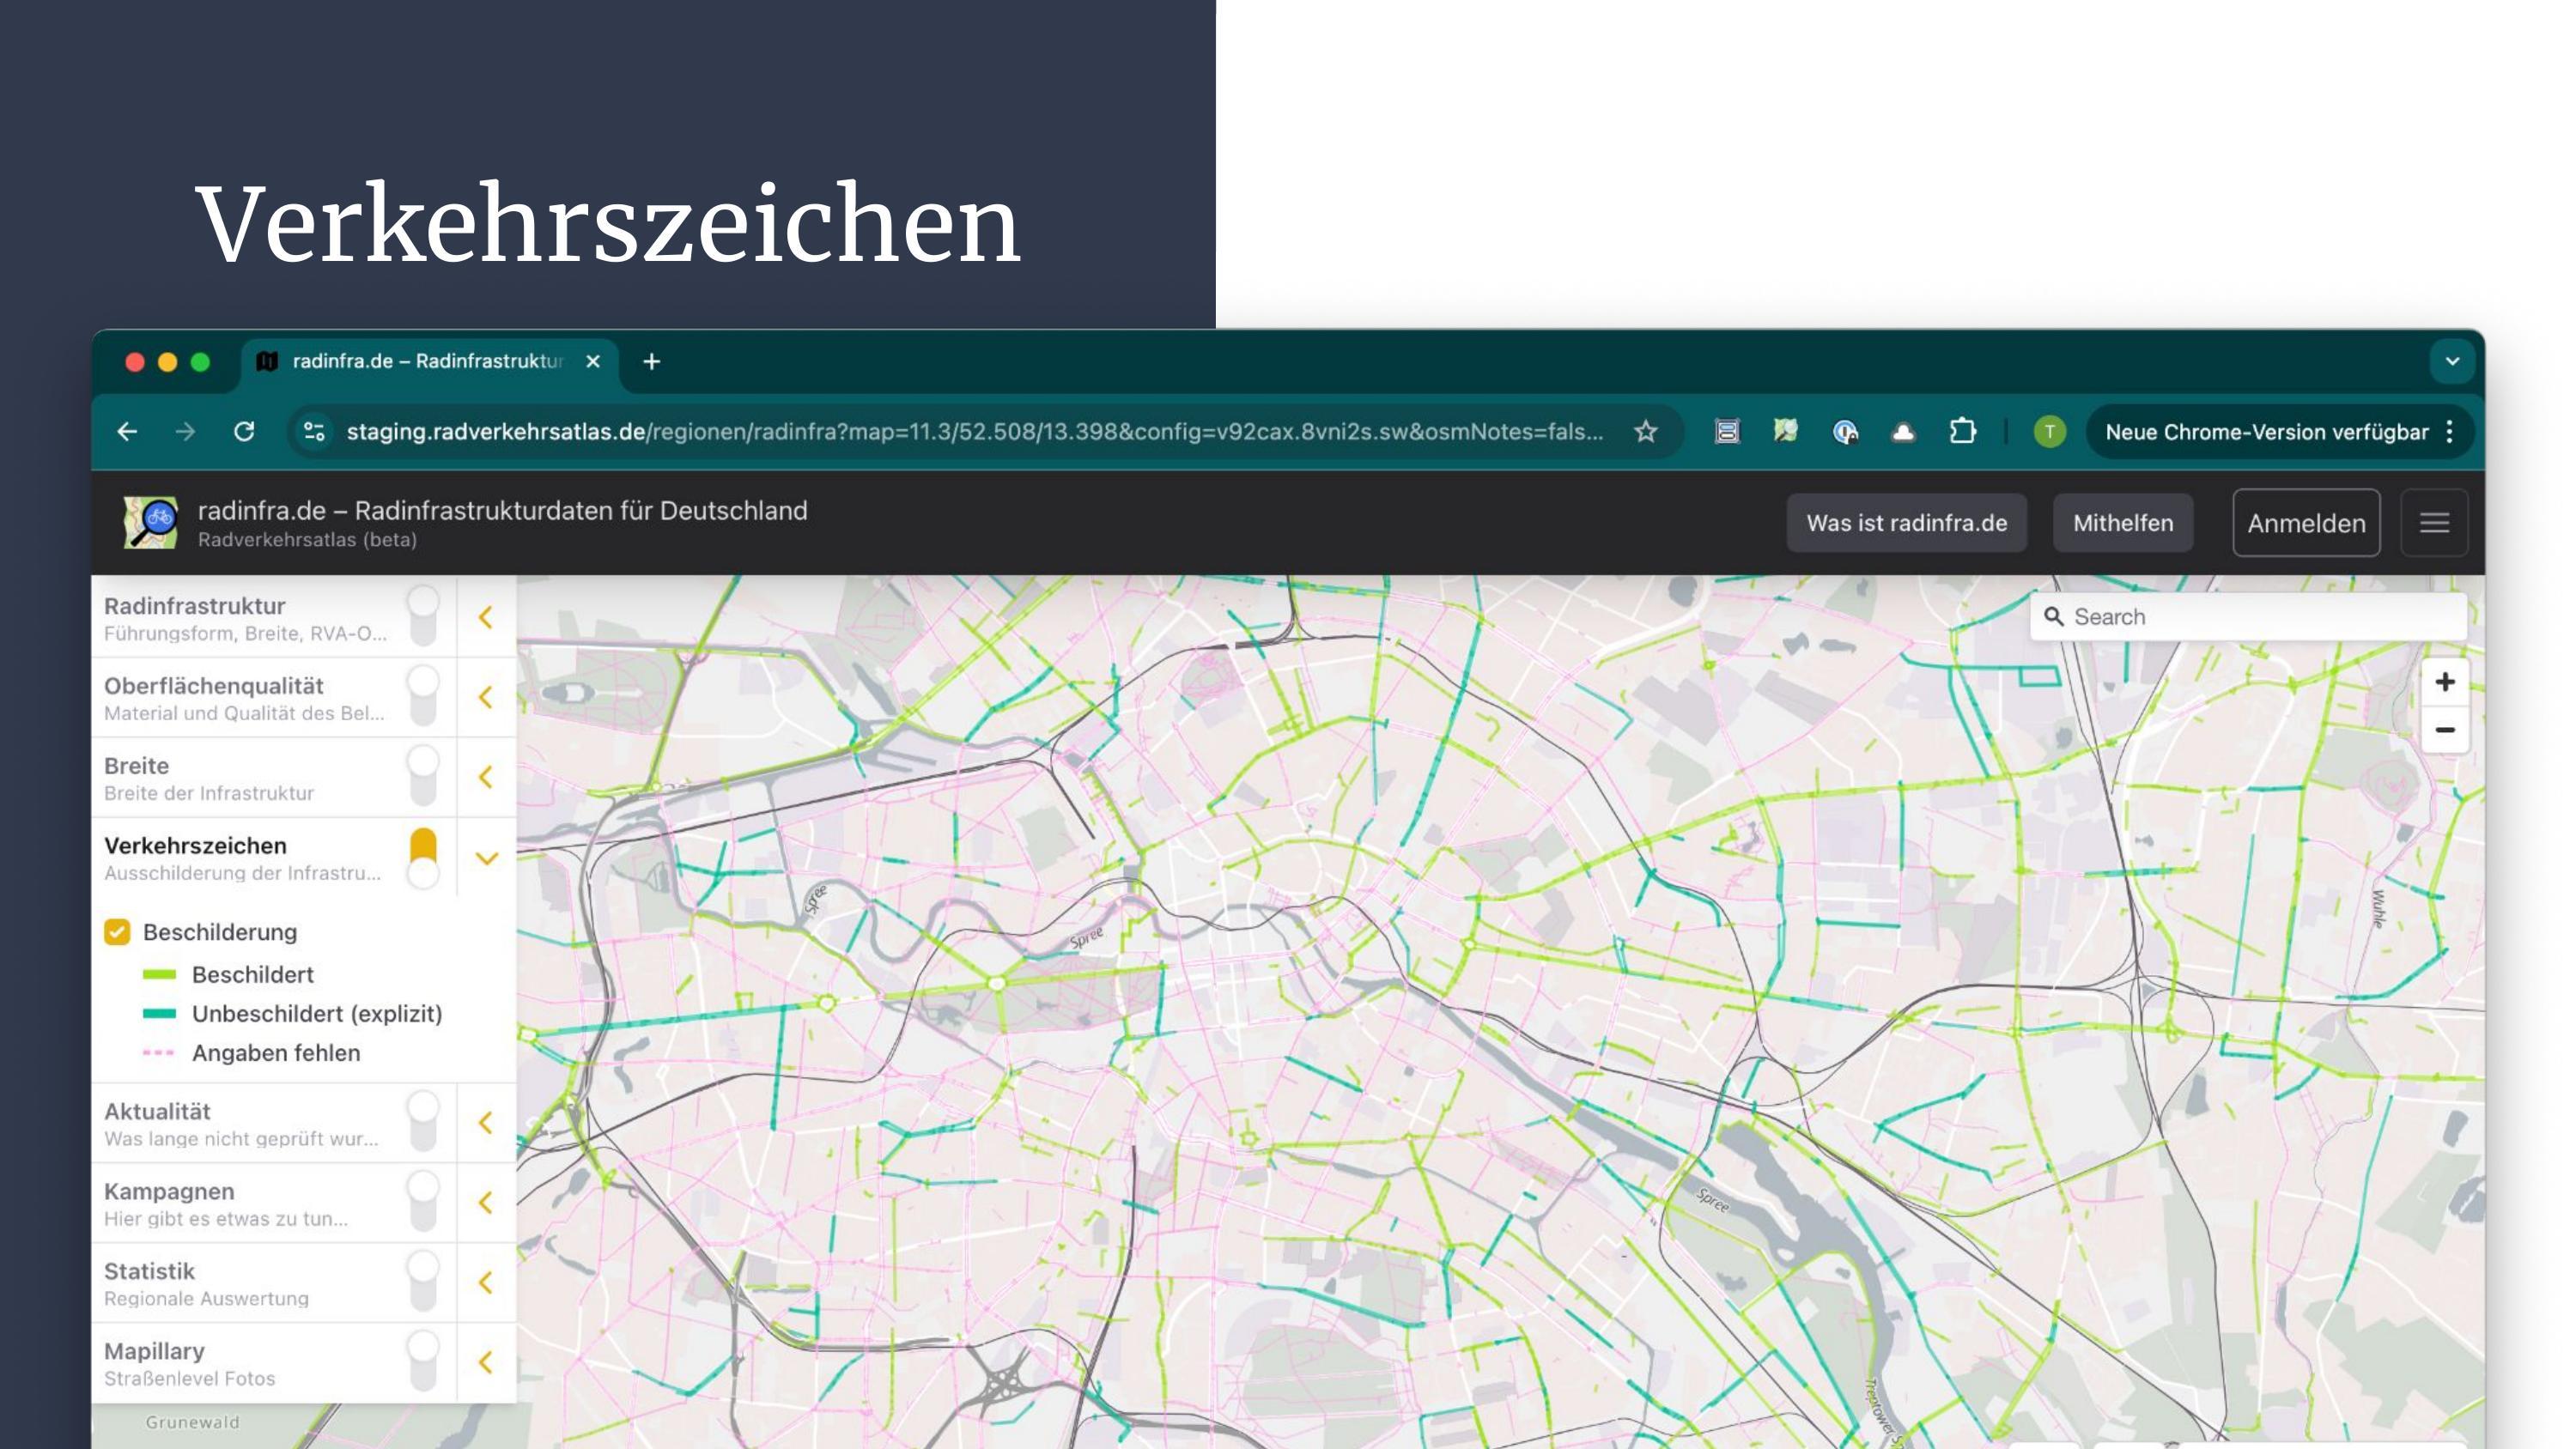2576x1449 pixels.
Task: Click the map zoom out minus button
Action: 2444,730
